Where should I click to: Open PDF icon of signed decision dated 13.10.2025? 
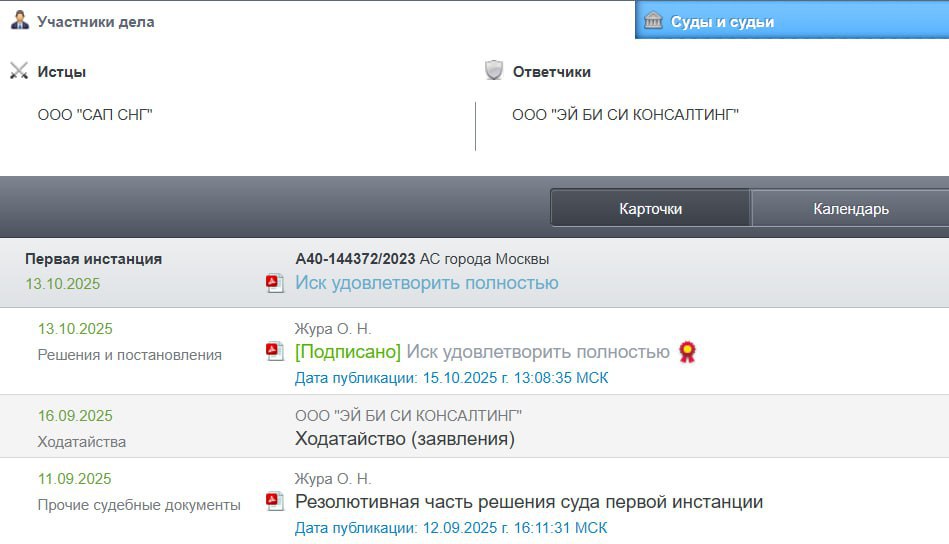(275, 351)
